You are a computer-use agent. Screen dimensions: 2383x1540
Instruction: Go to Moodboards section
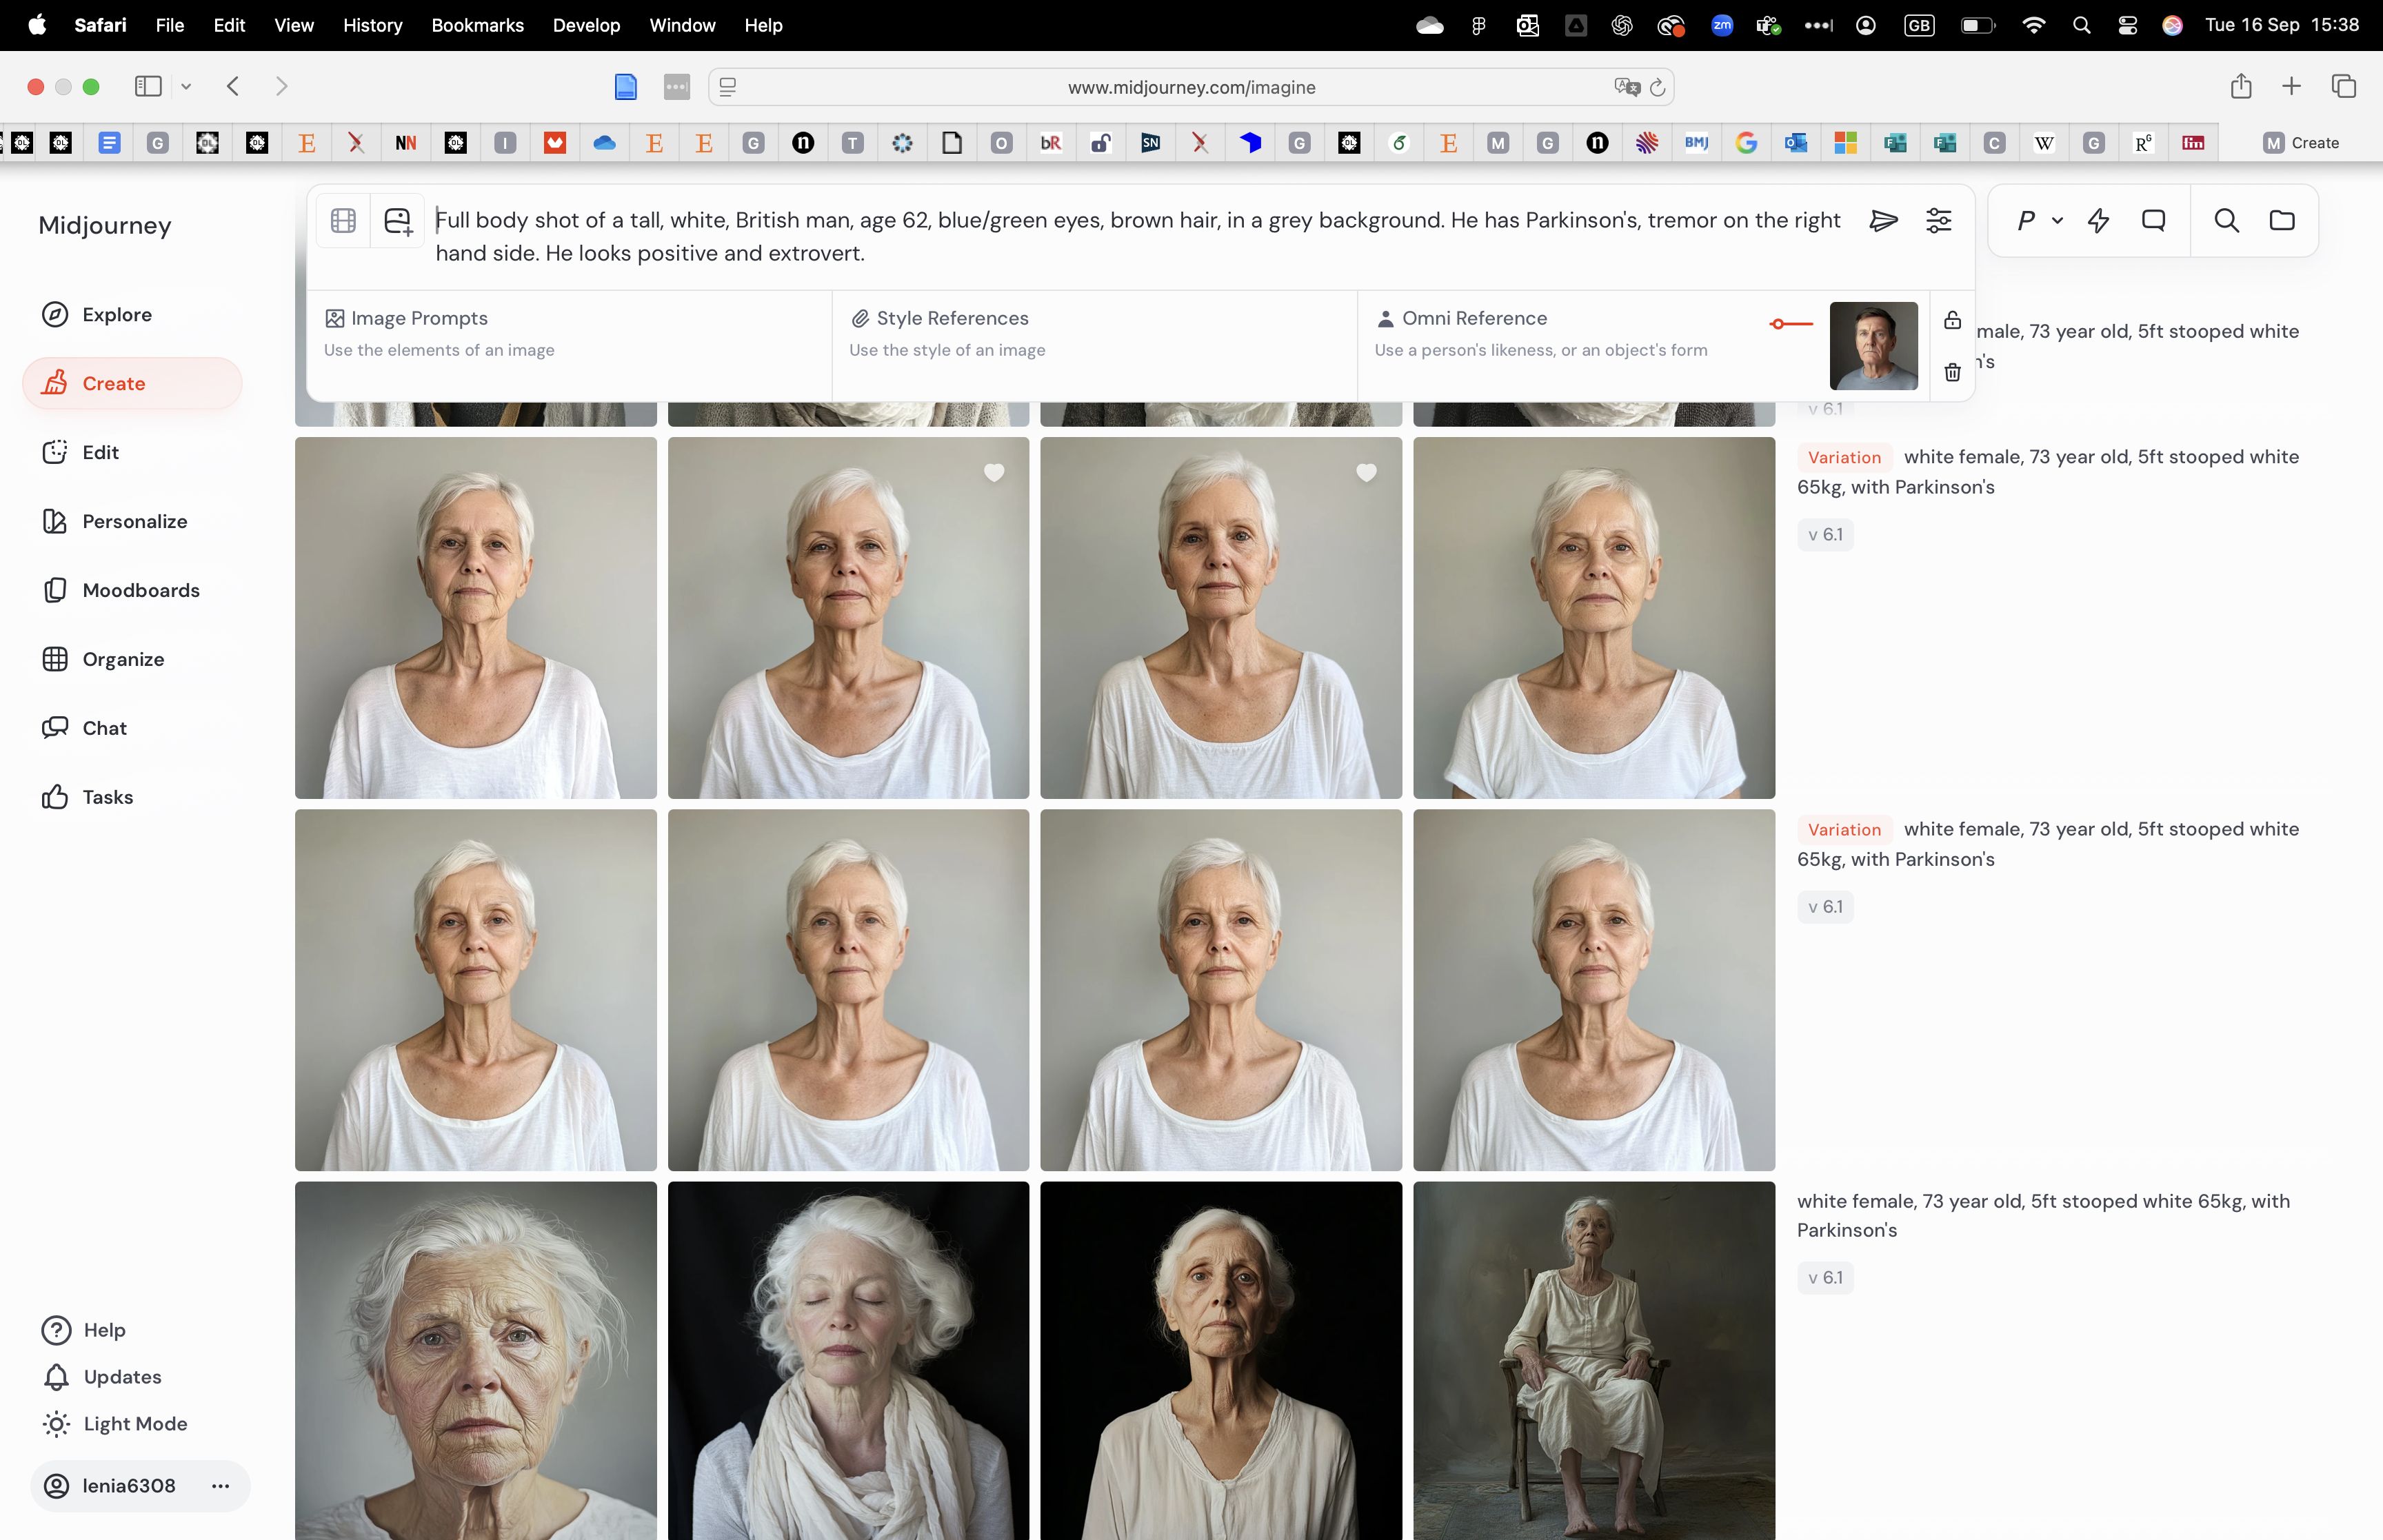click(x=140, y=591)
